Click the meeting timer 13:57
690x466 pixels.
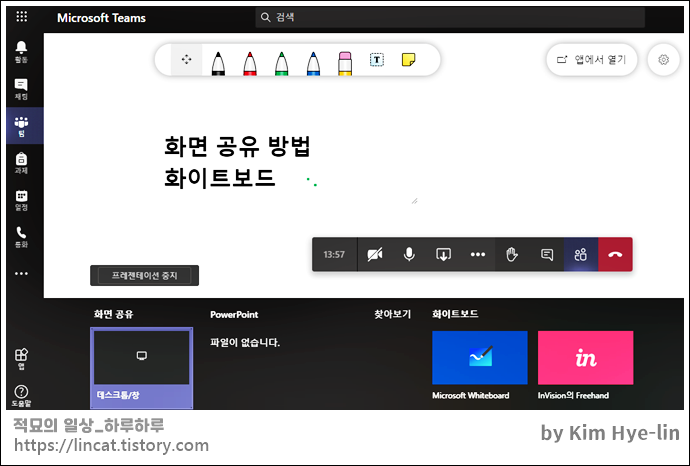click(x=334, y=254)
